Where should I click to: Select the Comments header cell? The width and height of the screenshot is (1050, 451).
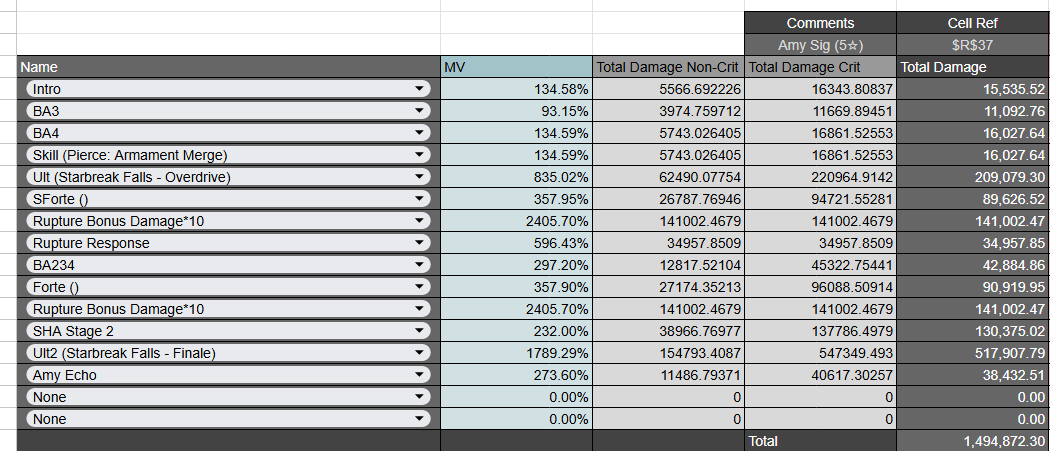tap(820, 23)
